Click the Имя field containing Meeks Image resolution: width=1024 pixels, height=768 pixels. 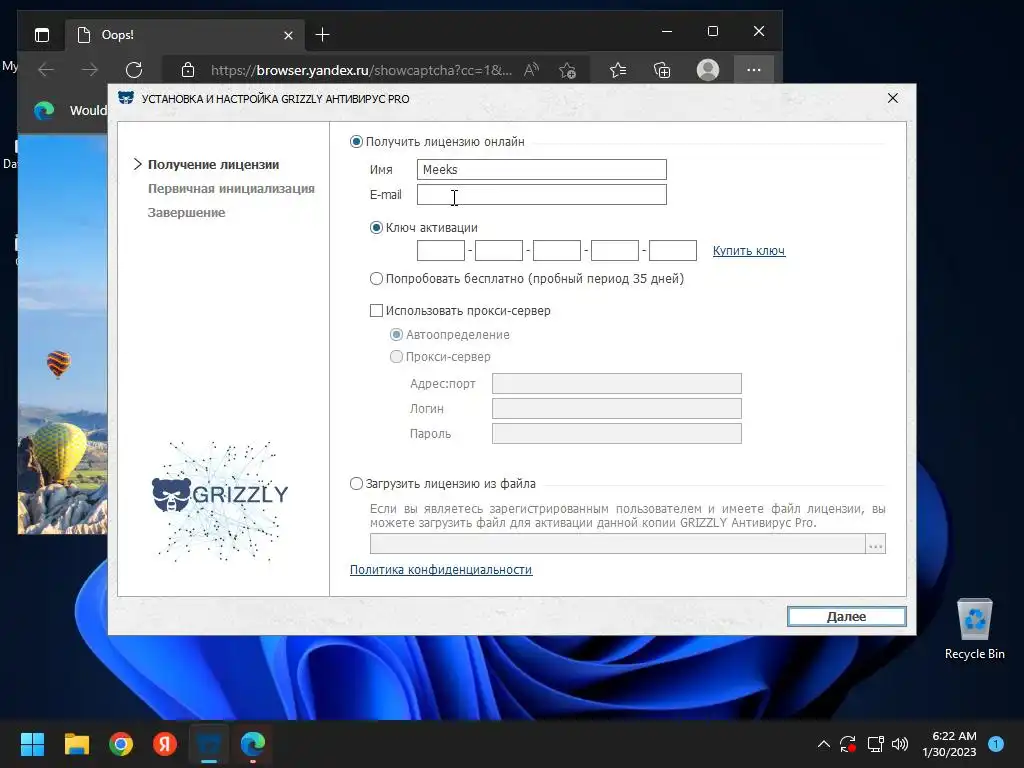[x=541, y=170]
